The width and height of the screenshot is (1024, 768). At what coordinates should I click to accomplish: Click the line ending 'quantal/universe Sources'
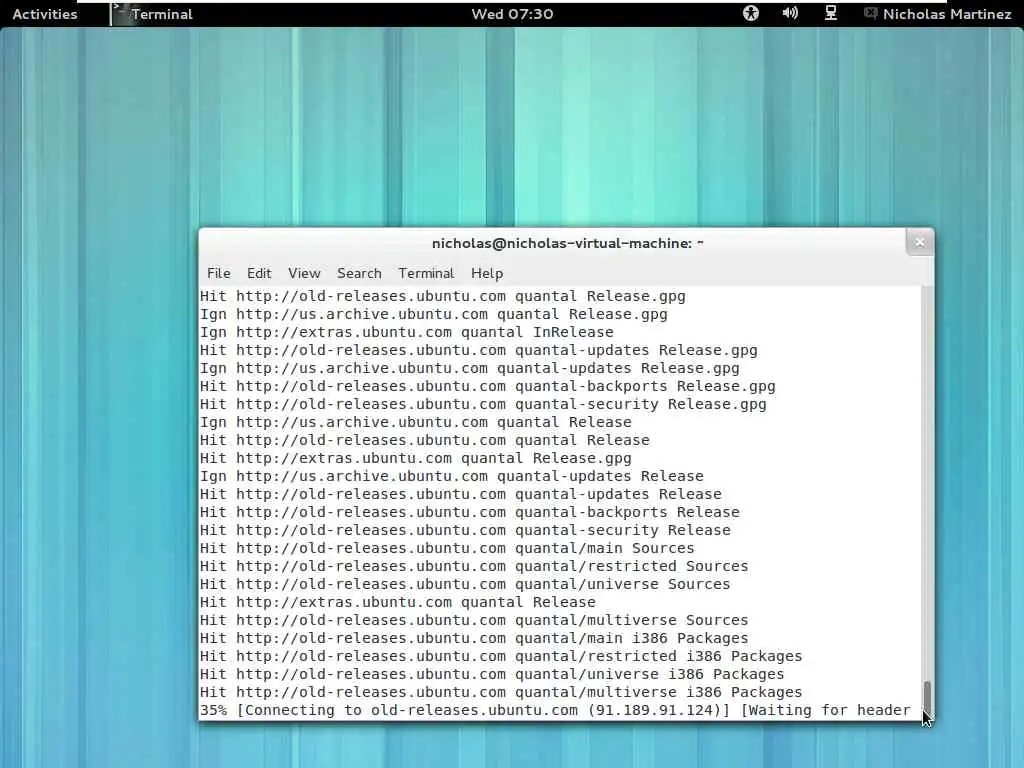[465, 584]
